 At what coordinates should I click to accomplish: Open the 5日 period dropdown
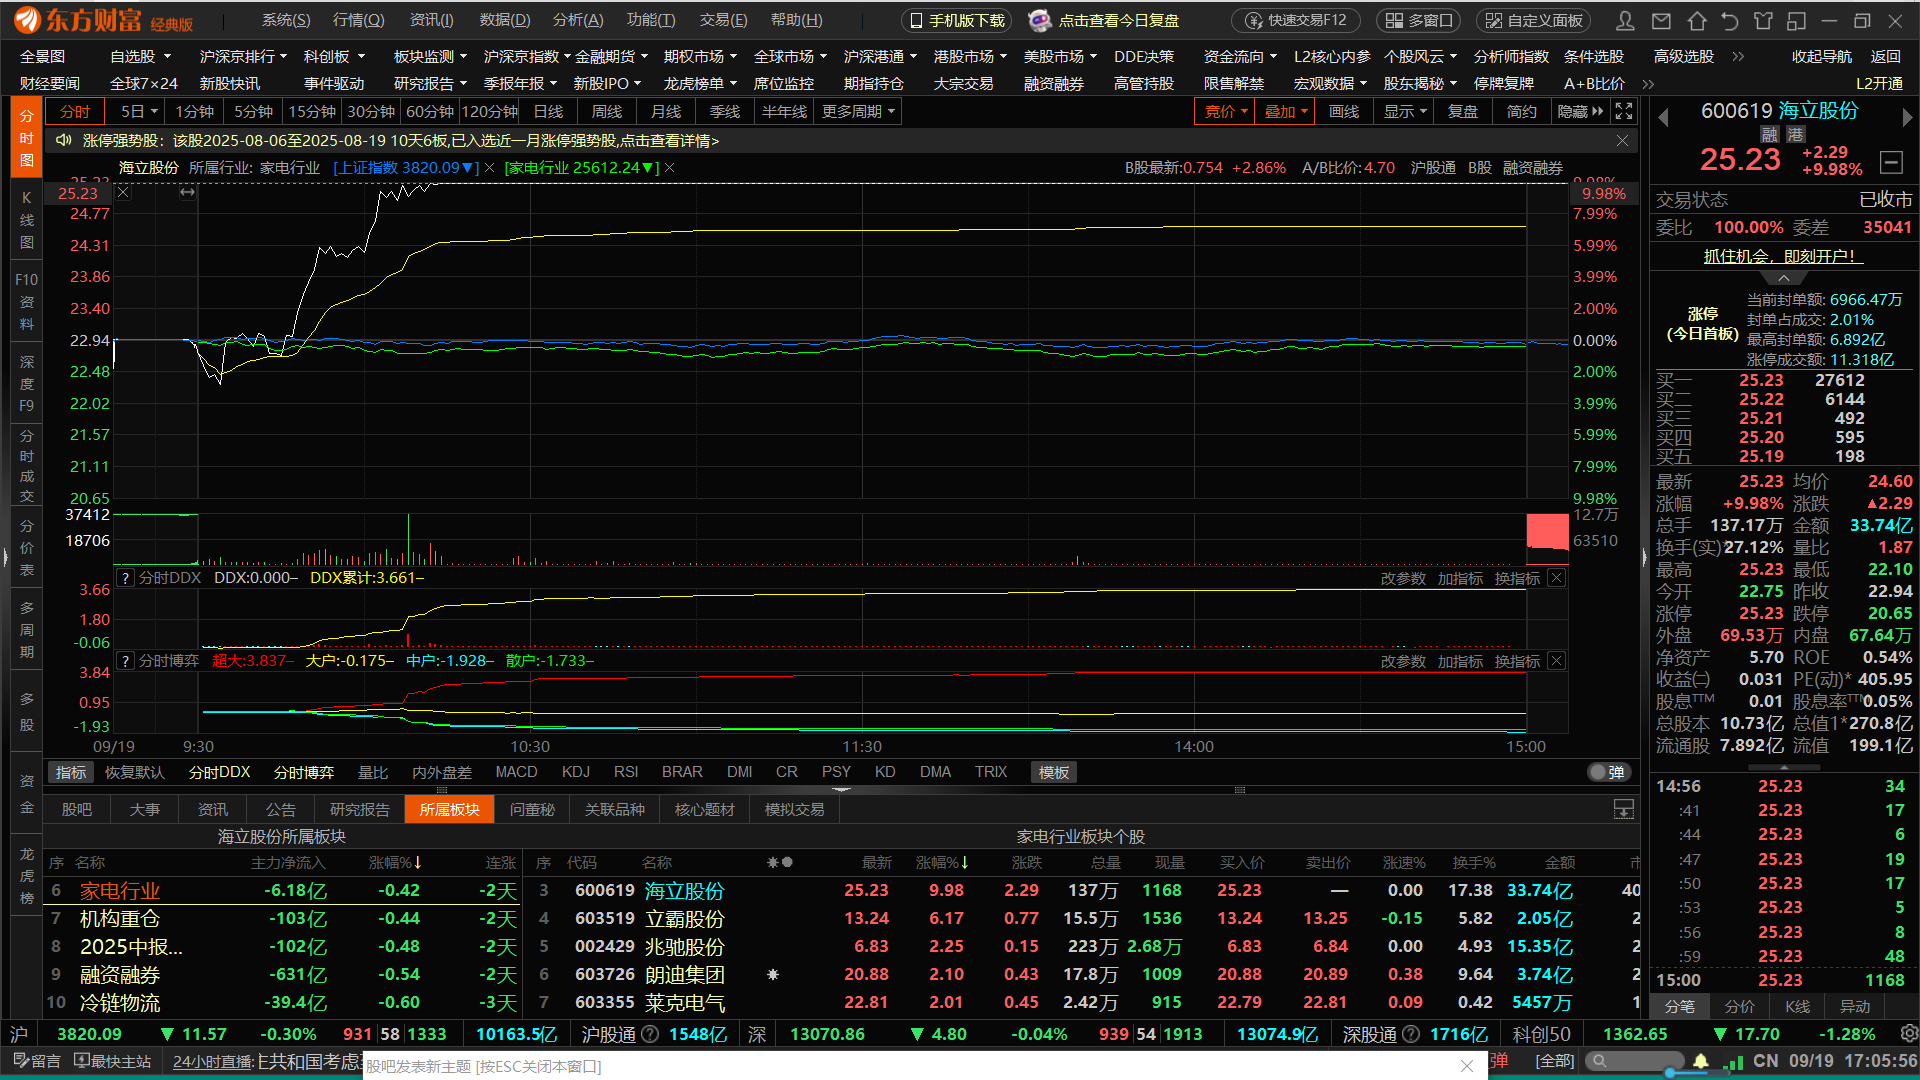[x=139, y=111]
